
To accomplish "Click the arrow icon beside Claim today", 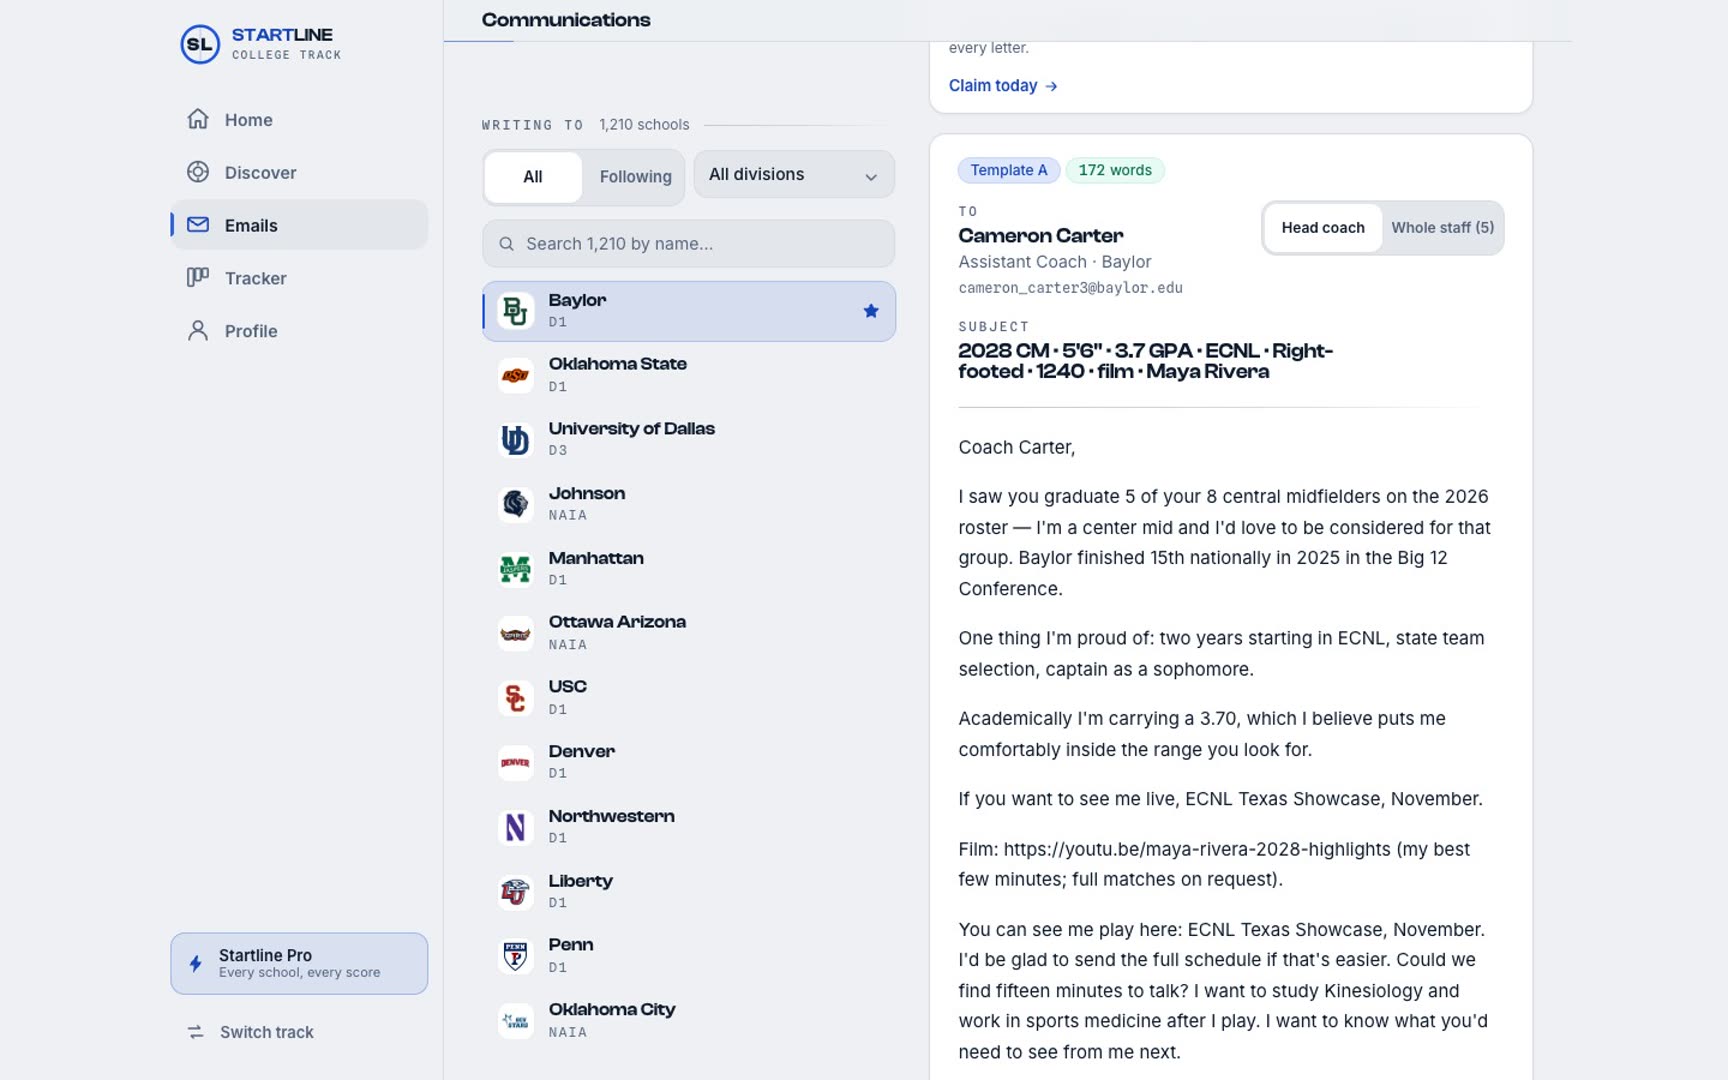I will (x=1051, y=86).
